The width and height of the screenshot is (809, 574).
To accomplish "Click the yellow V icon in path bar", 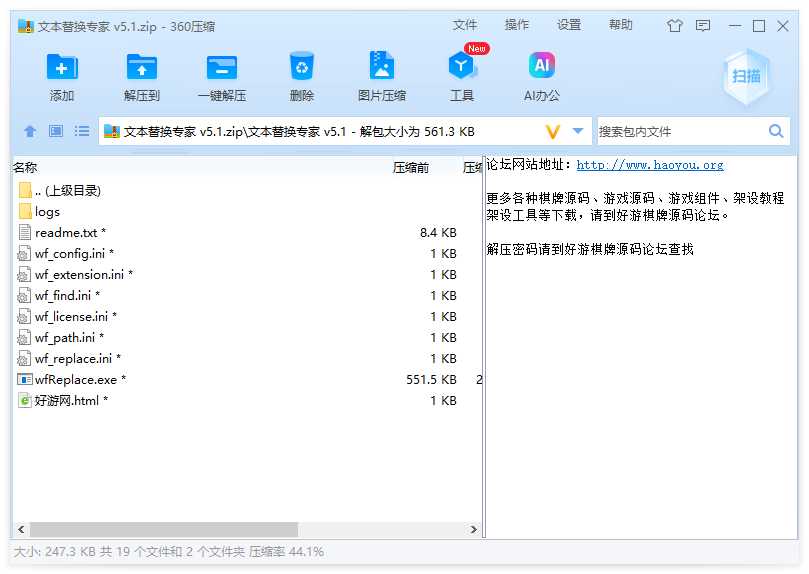I will point(553,132).
